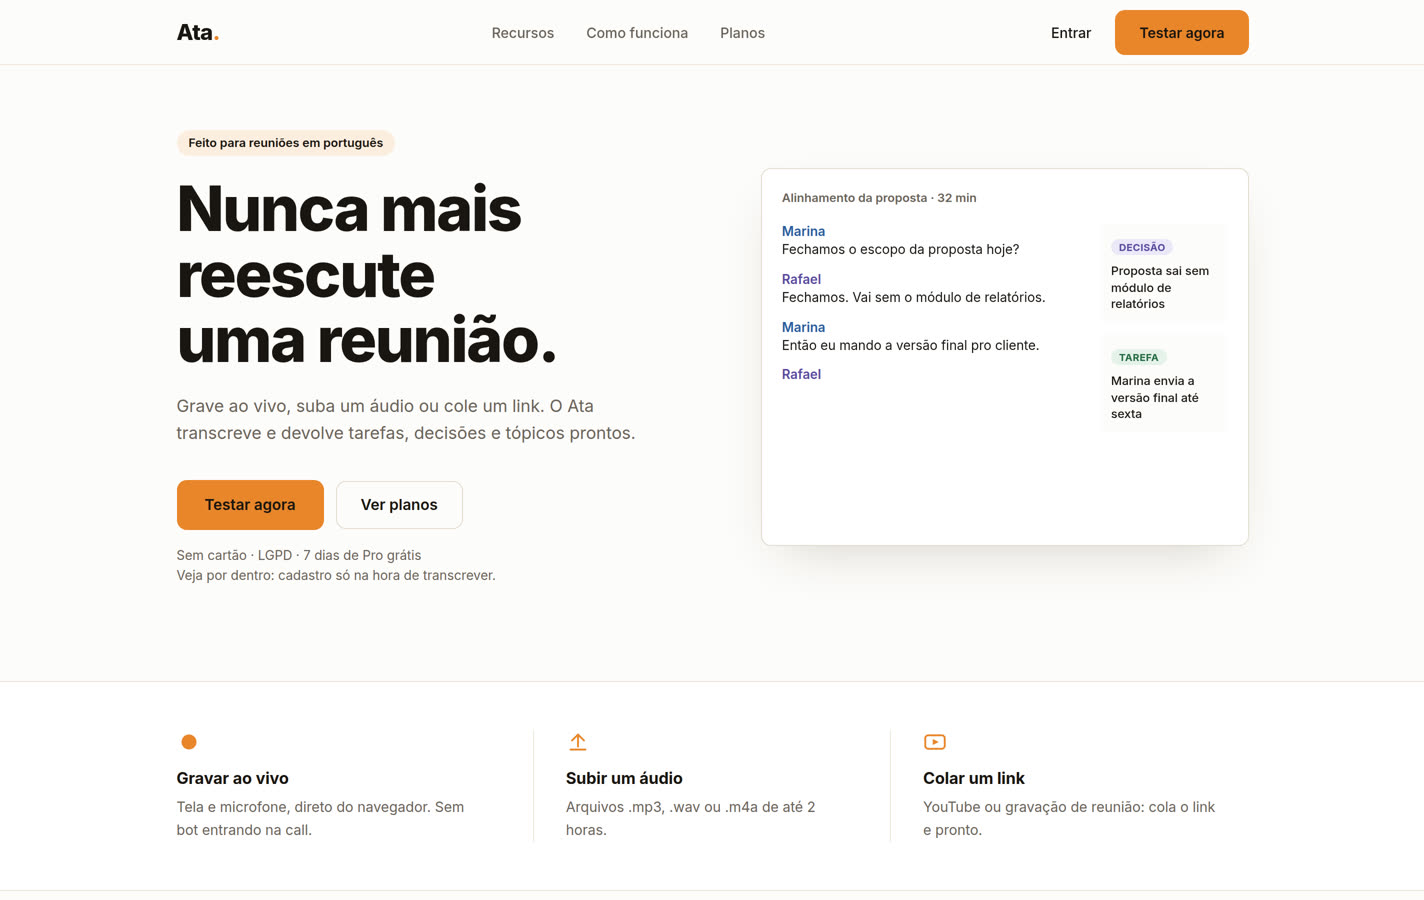This screenshot has height=900, width=1424.
Task: Click the 'Nunca mais reescute uma reunião.' headline
Action: pyautogui.click(x=366, y=274)
